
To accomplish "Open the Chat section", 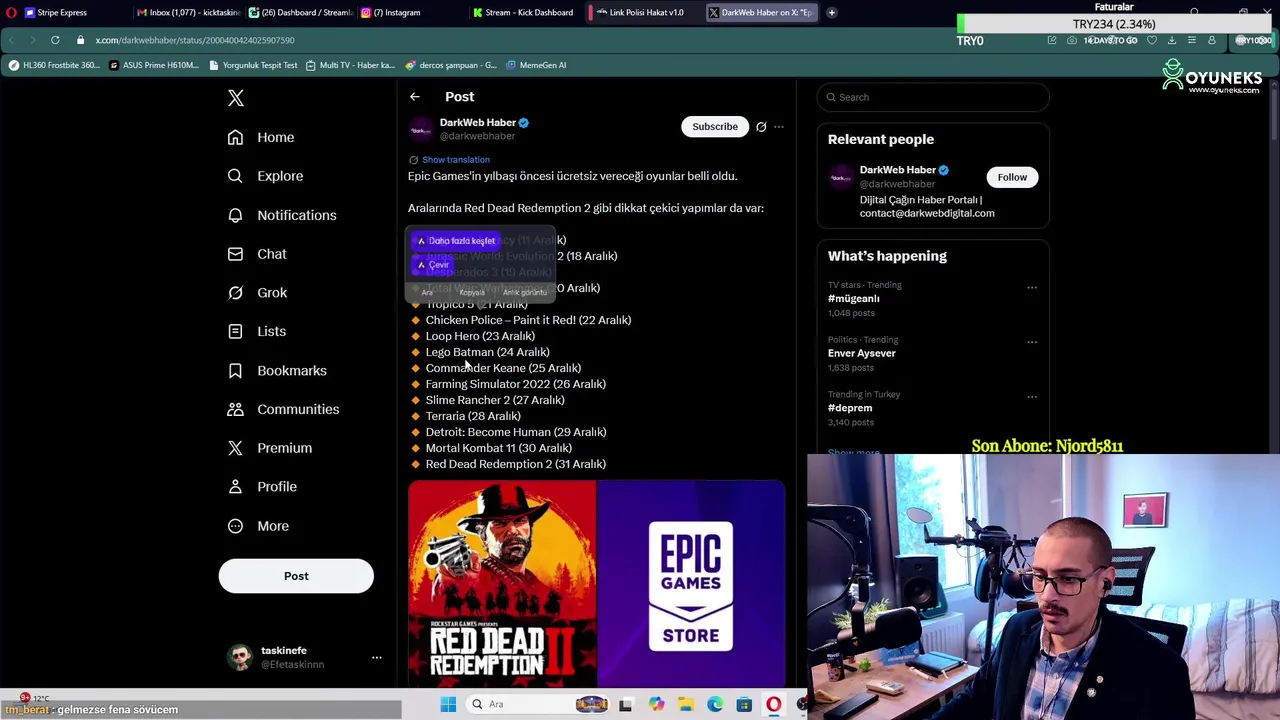I will [x=257, y=254].
